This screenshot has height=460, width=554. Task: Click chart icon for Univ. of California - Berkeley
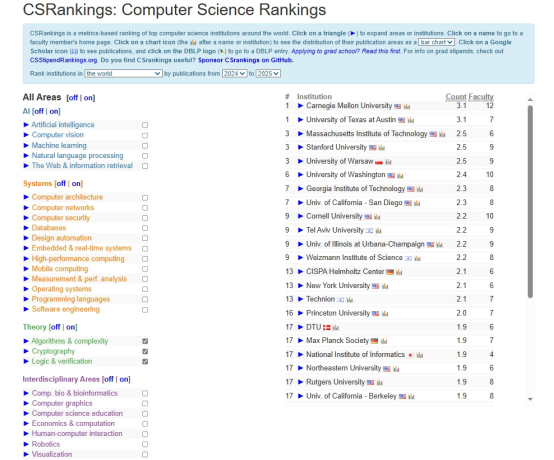pos(411,396)
